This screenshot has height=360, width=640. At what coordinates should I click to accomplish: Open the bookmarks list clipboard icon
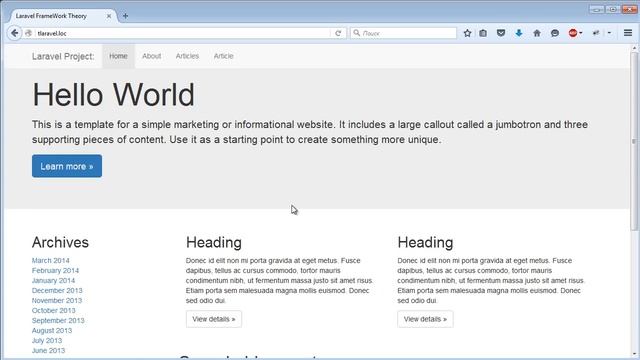pos(483,33)
